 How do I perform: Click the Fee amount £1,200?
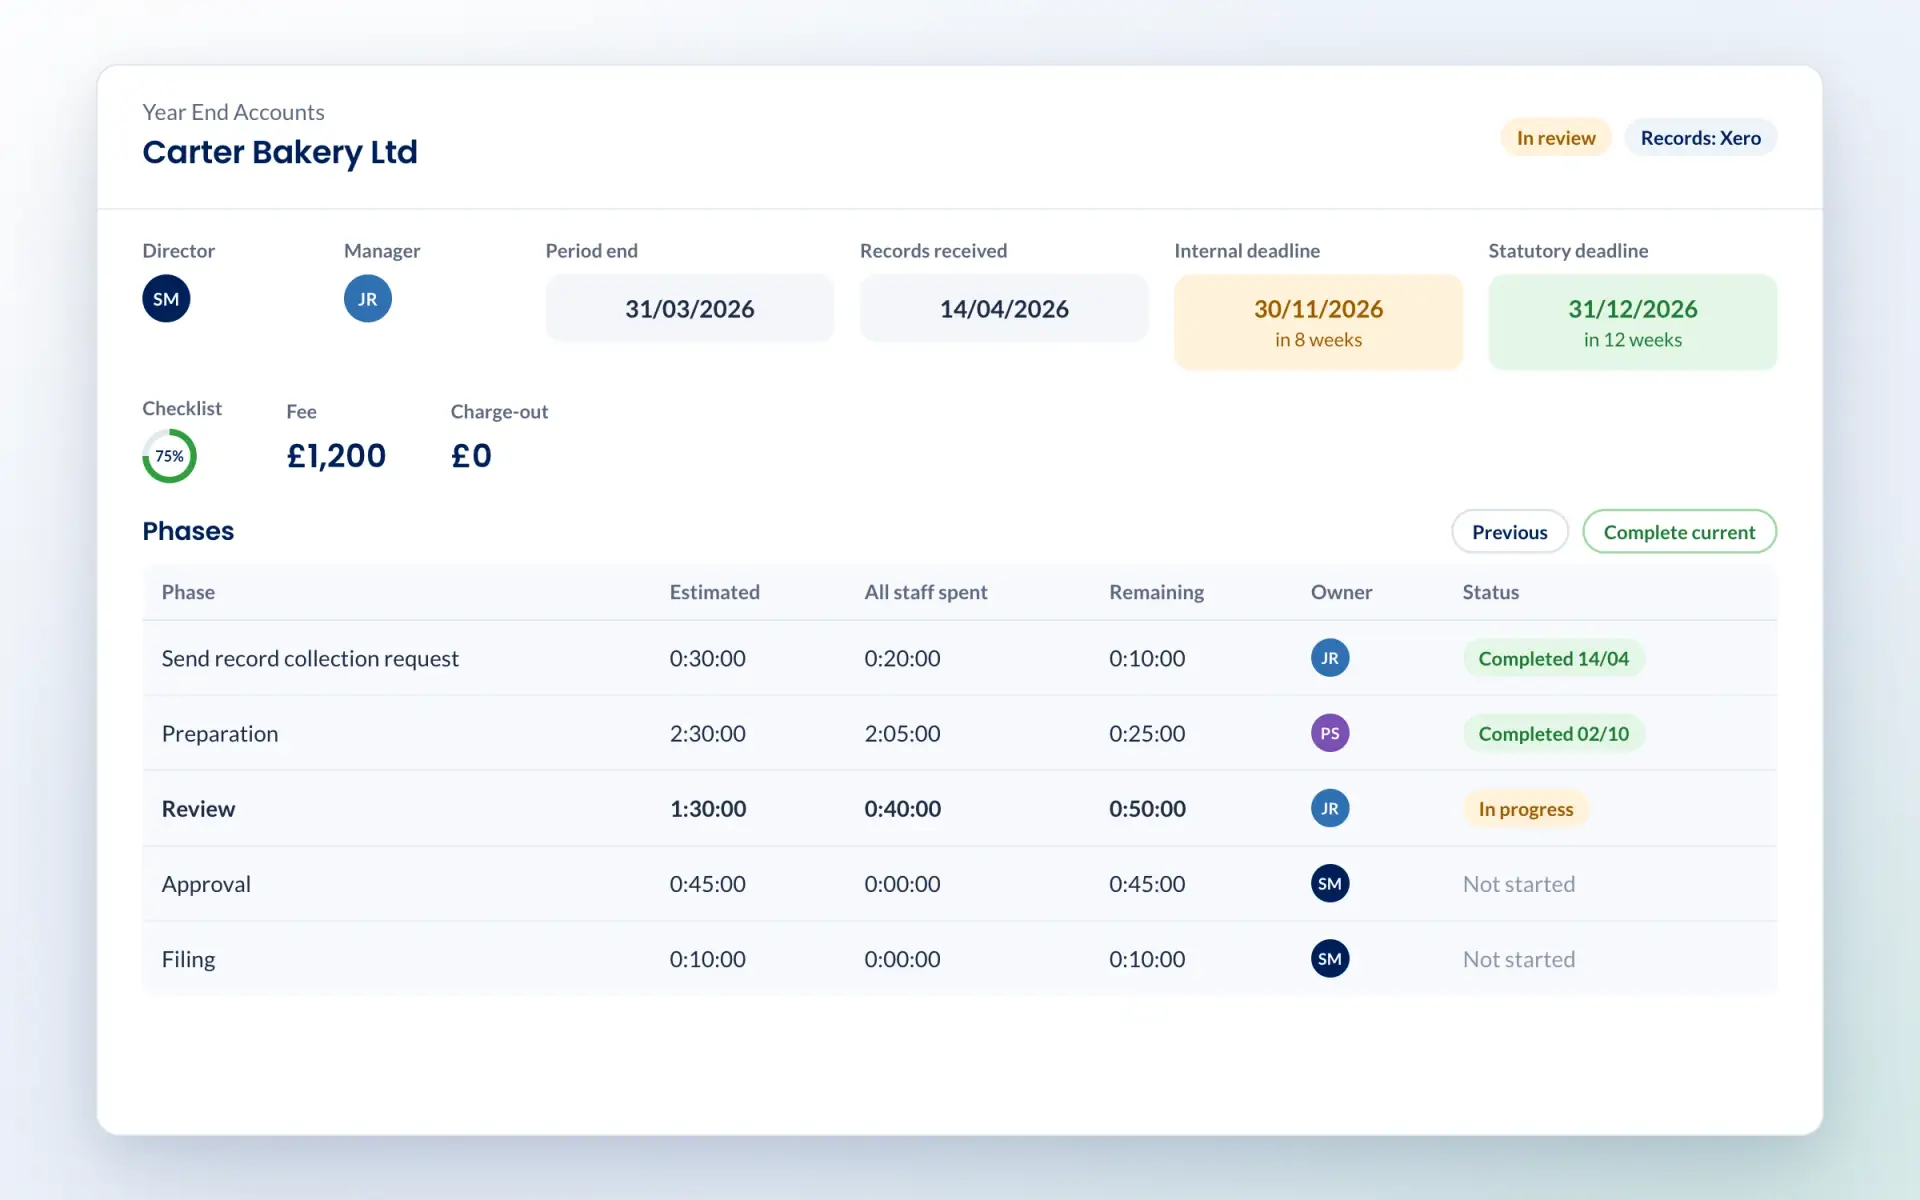(x=336, y=456)
